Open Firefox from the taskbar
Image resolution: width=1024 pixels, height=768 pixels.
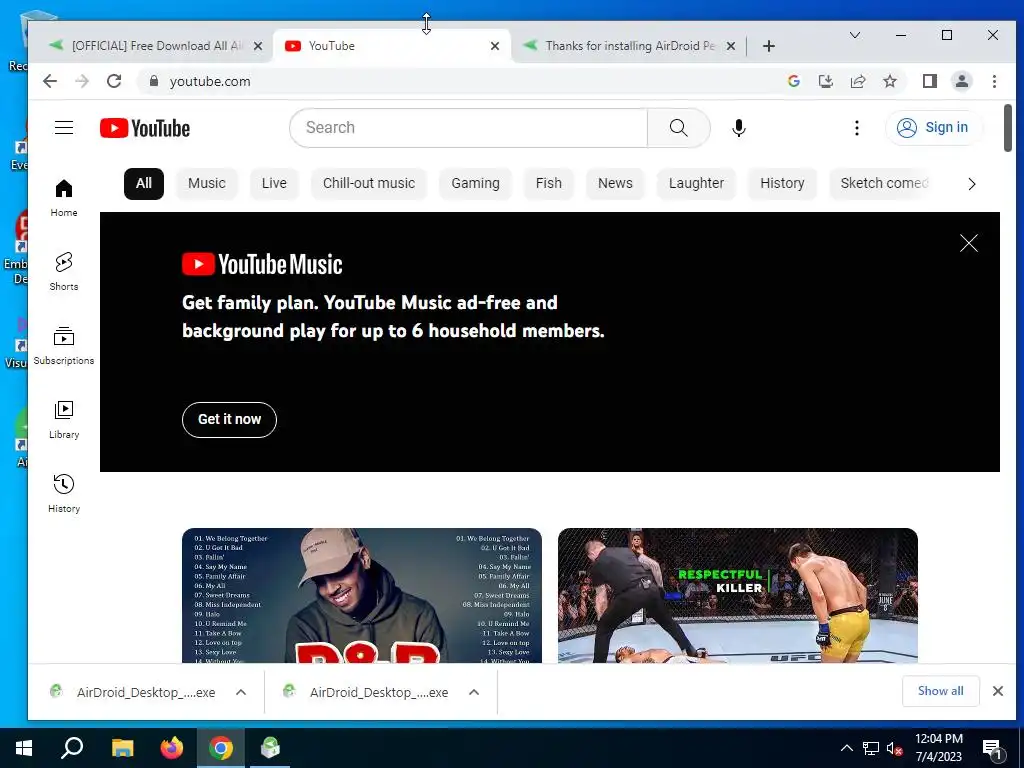(172, 748)
